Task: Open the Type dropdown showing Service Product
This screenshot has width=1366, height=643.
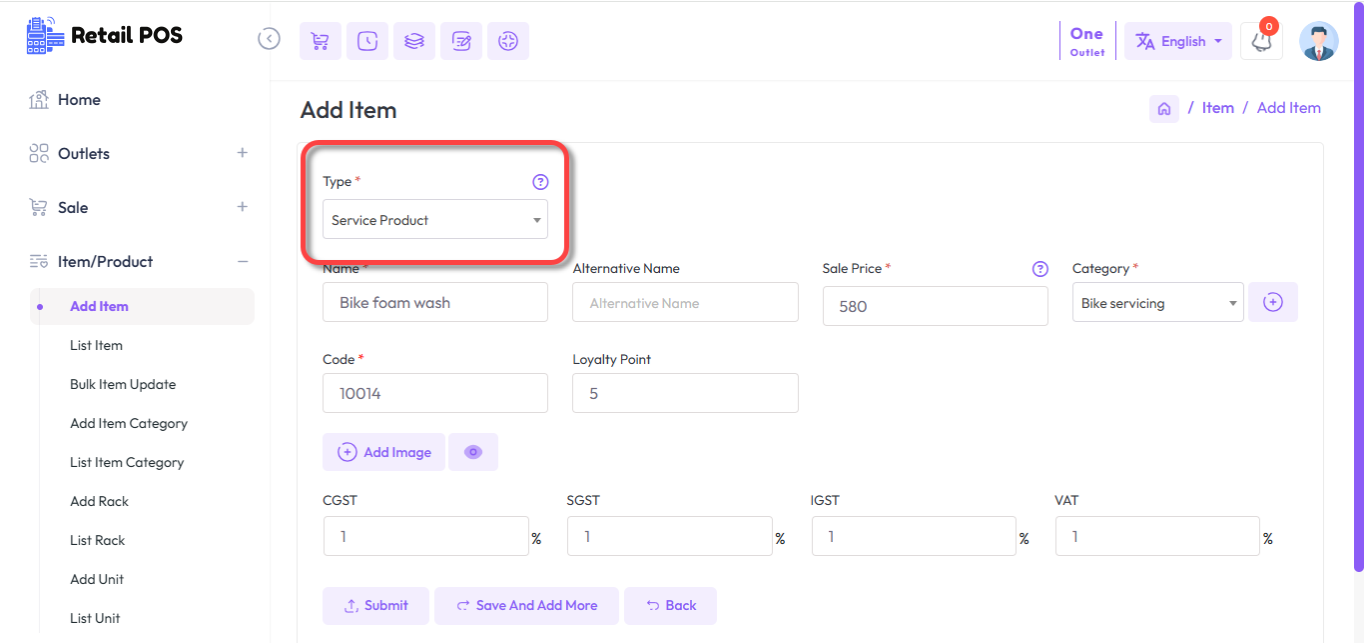Action: (x=435, y=219)
